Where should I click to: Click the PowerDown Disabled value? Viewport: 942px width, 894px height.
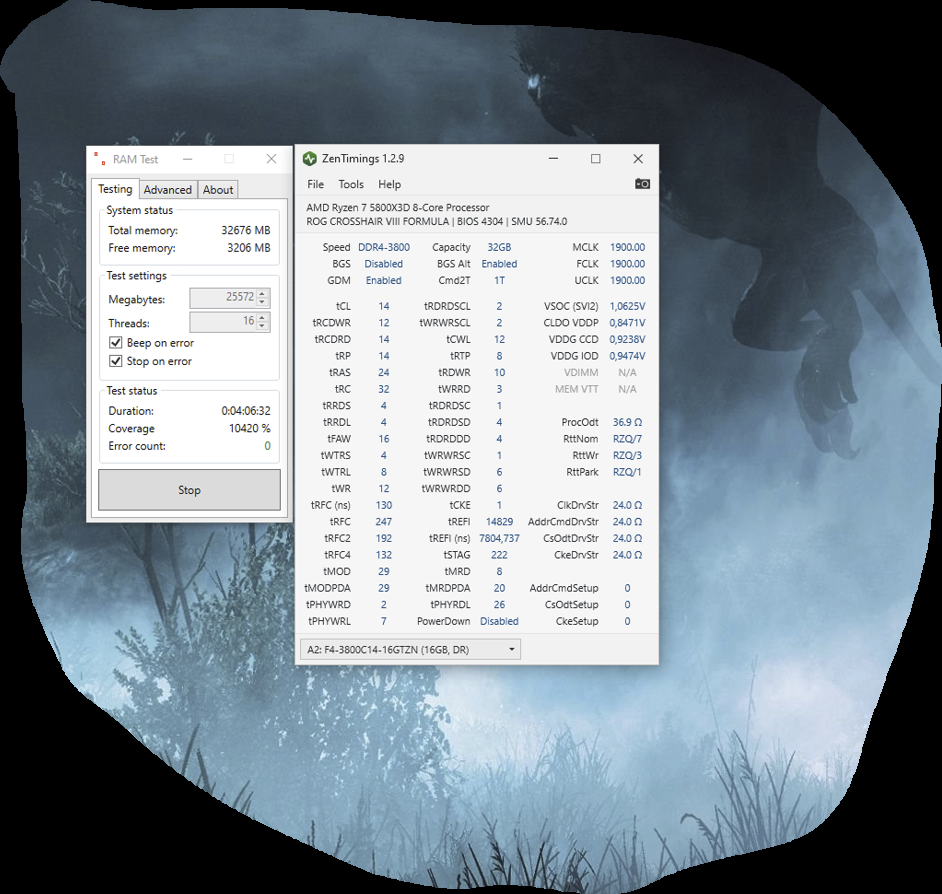coord(499,621)
